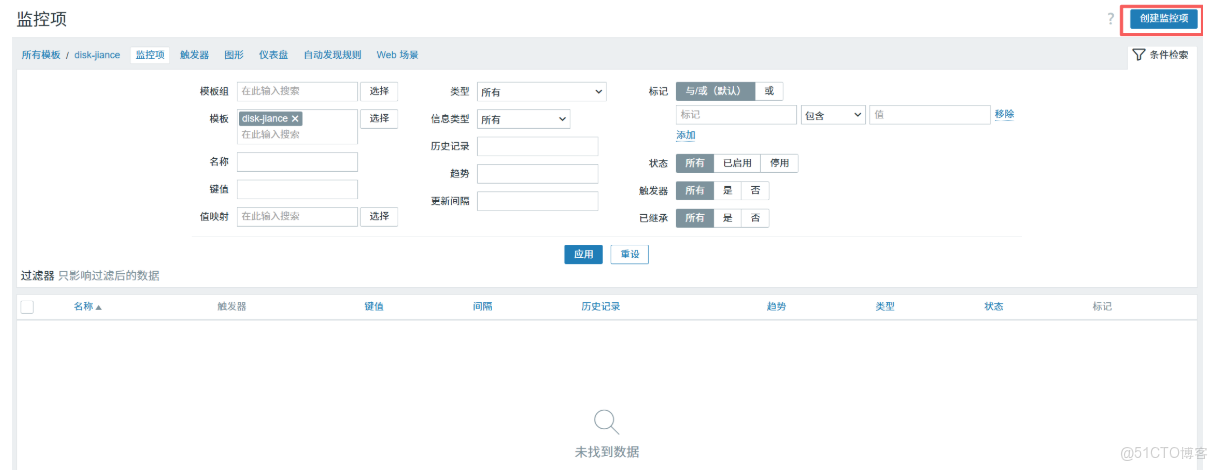Image resolution: width=1218 pixels, height=470 pixels.
Task: Remove the disk-jiance template tag
Action: click(x=295, y=119)
